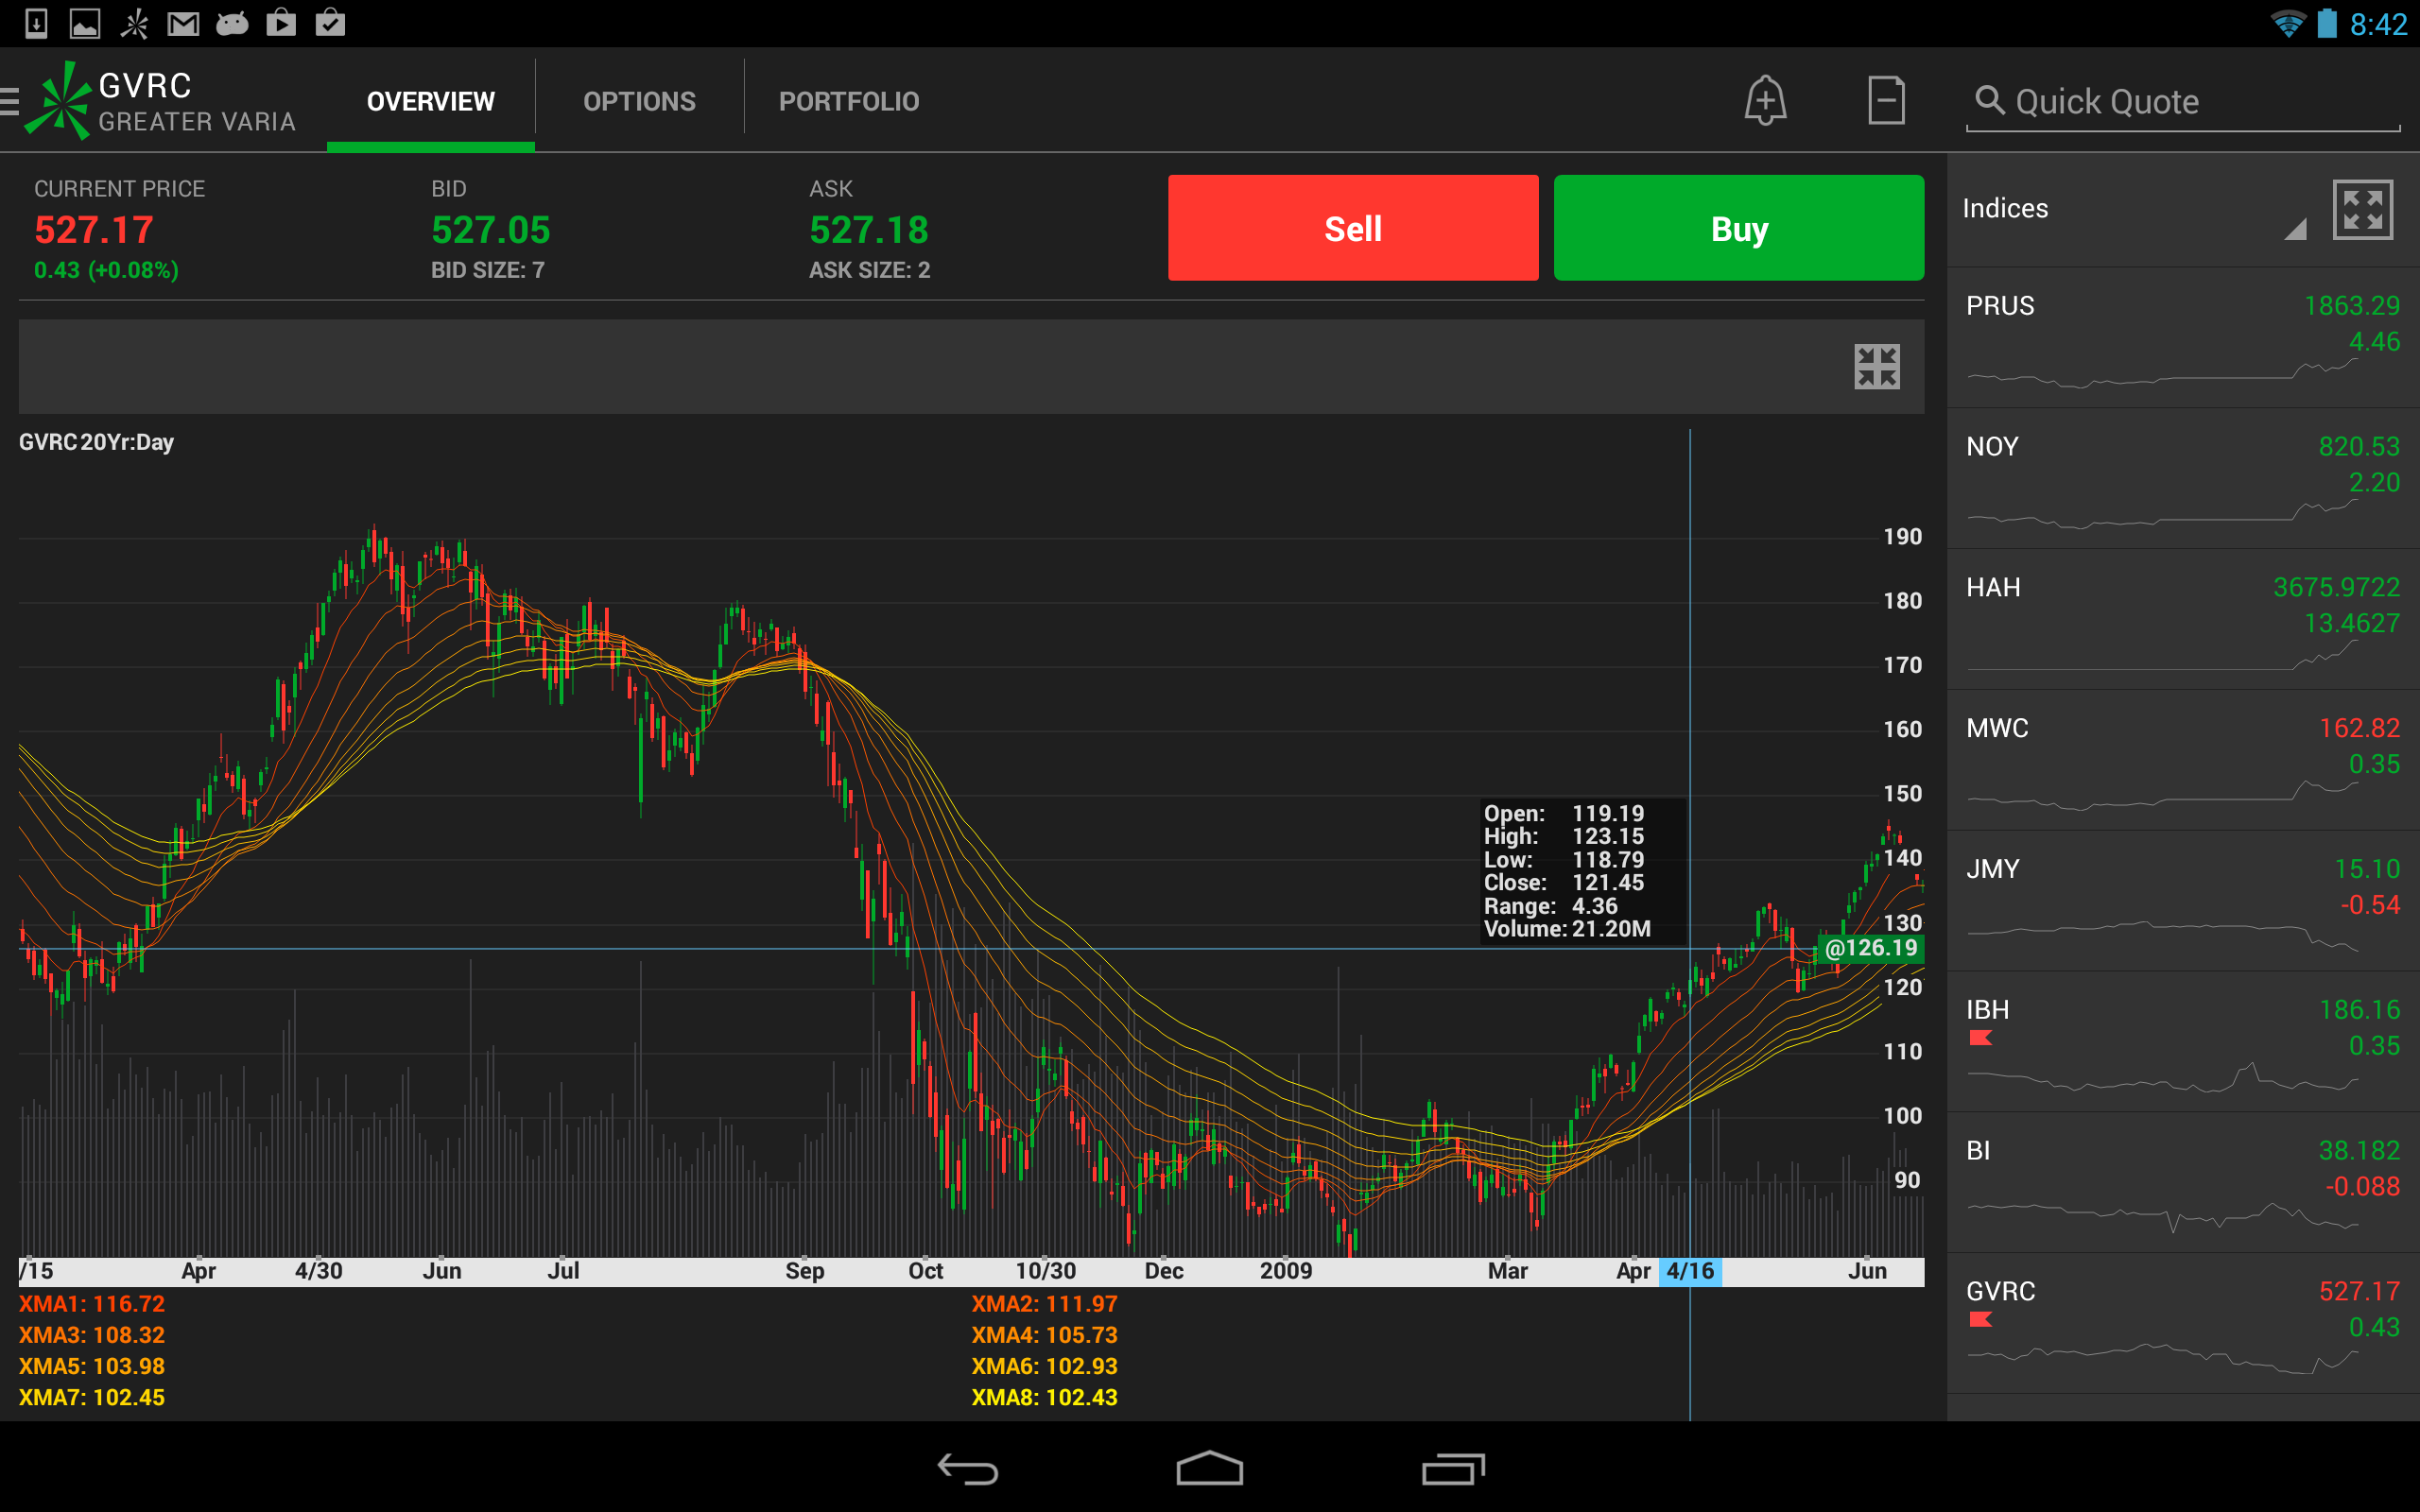Image resolution: width=2420 pixels, height=1512 pixels.
Task: Tap the Android back navigation button
Action: click(x=967, y=1469)
